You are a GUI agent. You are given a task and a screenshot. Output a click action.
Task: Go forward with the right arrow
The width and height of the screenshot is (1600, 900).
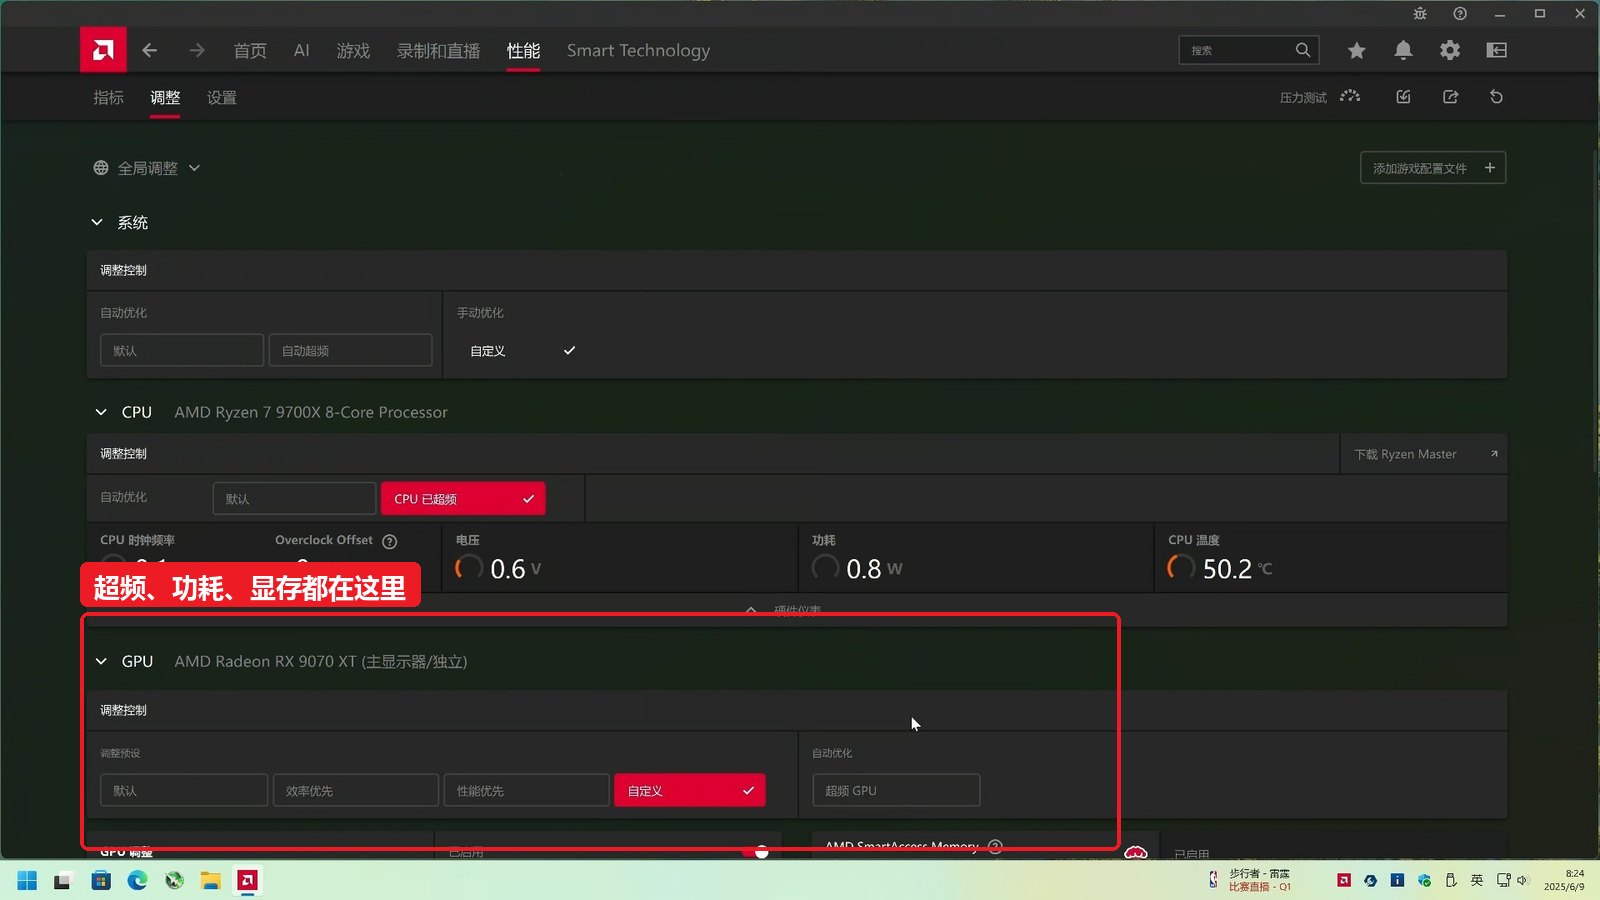[x=197, y=50]
